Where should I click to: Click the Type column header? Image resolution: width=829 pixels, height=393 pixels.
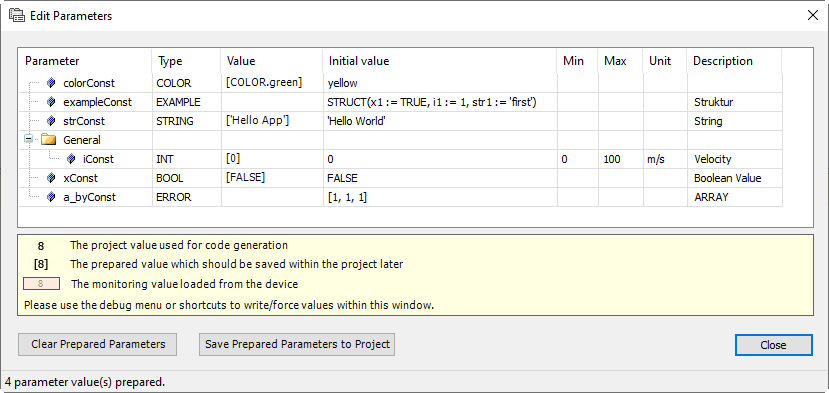click(x=187, y=61)
